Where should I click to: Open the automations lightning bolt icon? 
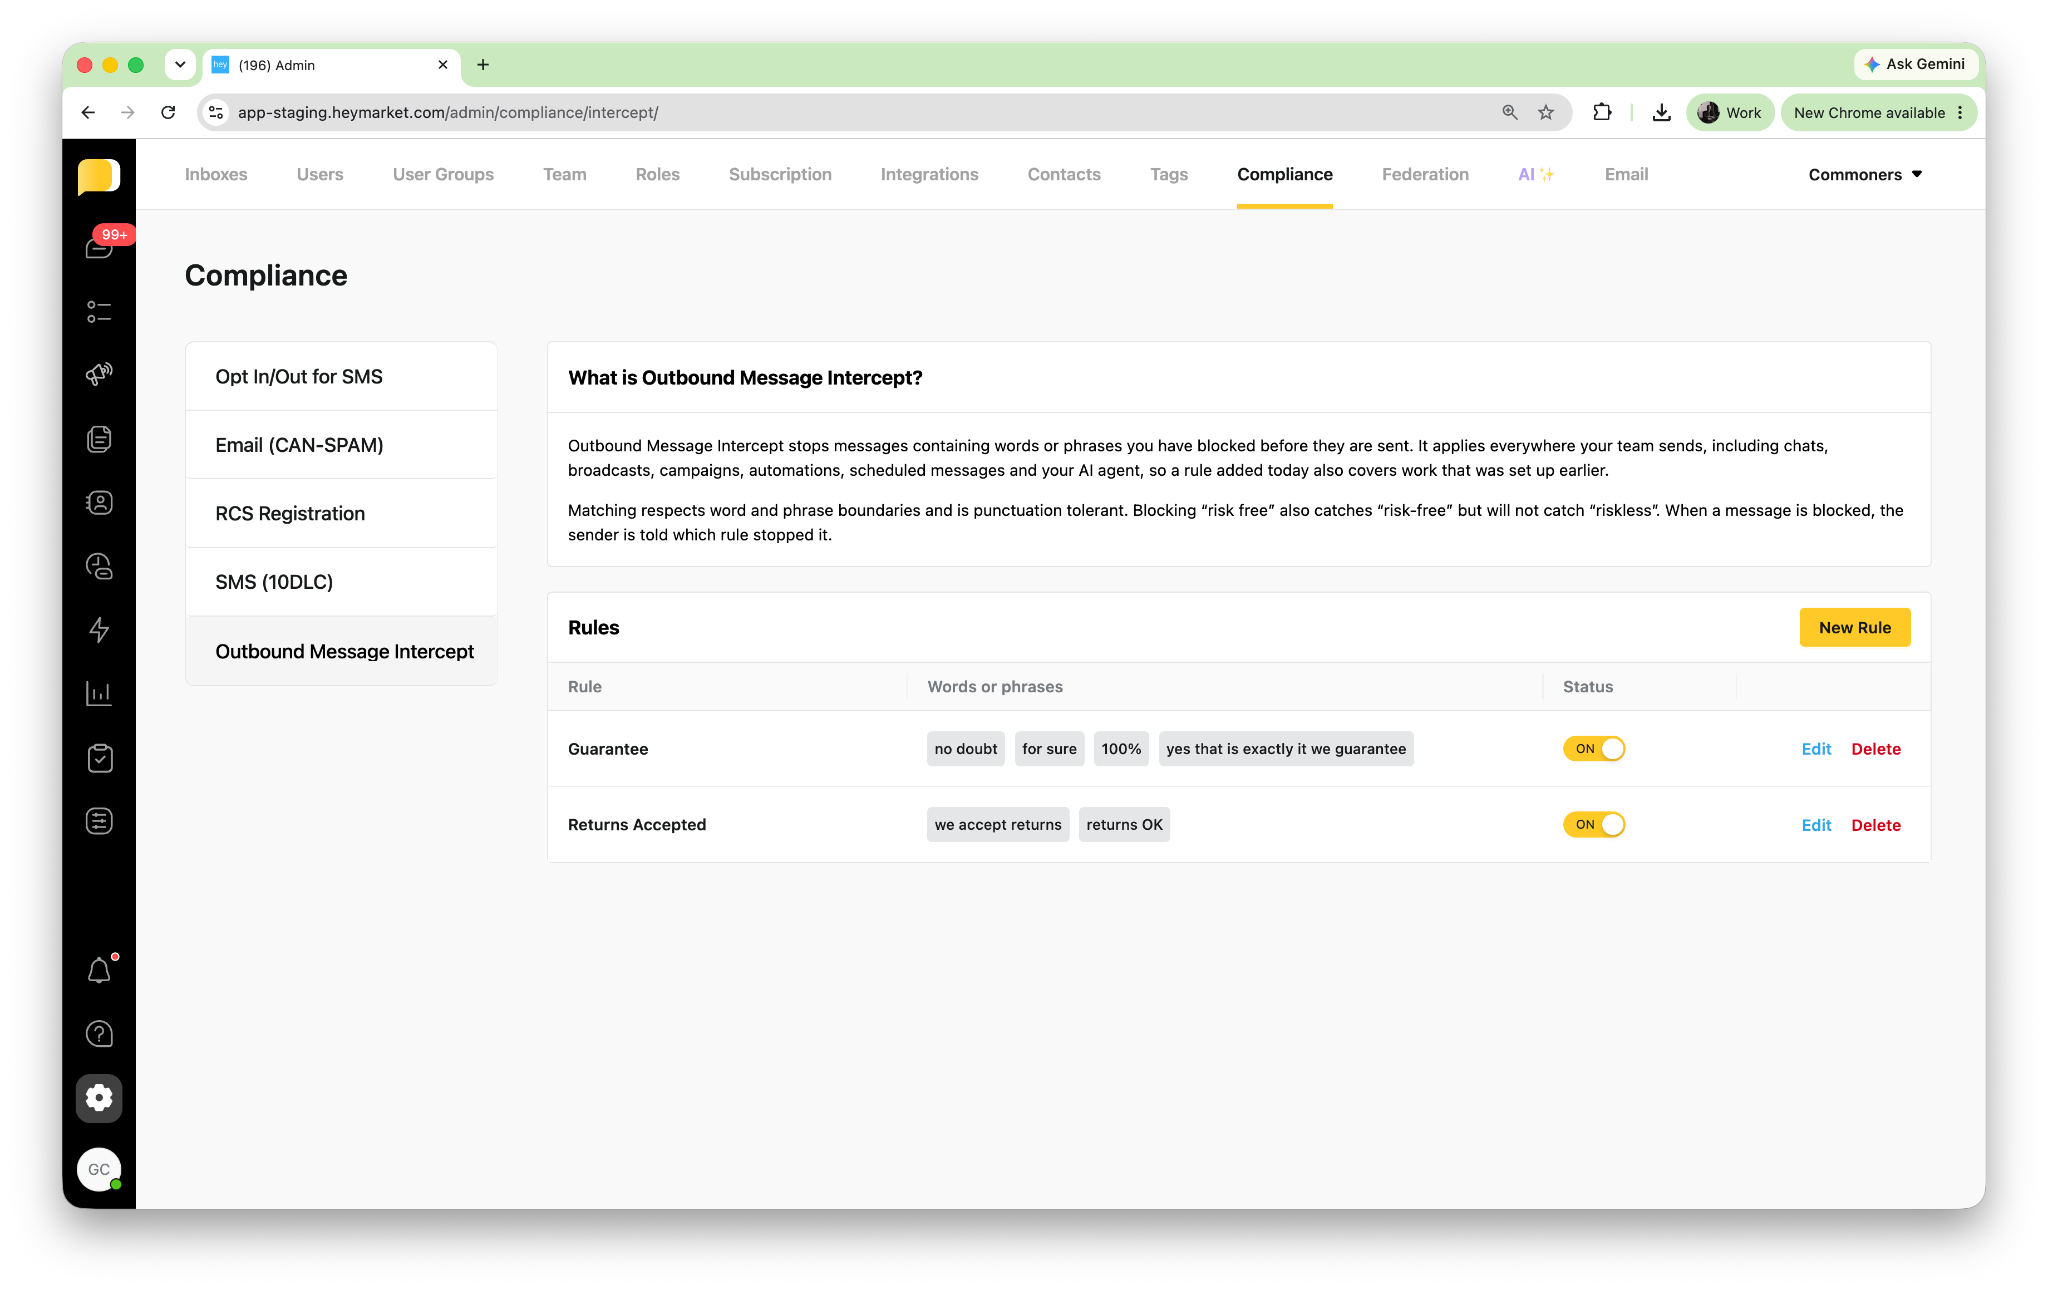click(99, 630)
